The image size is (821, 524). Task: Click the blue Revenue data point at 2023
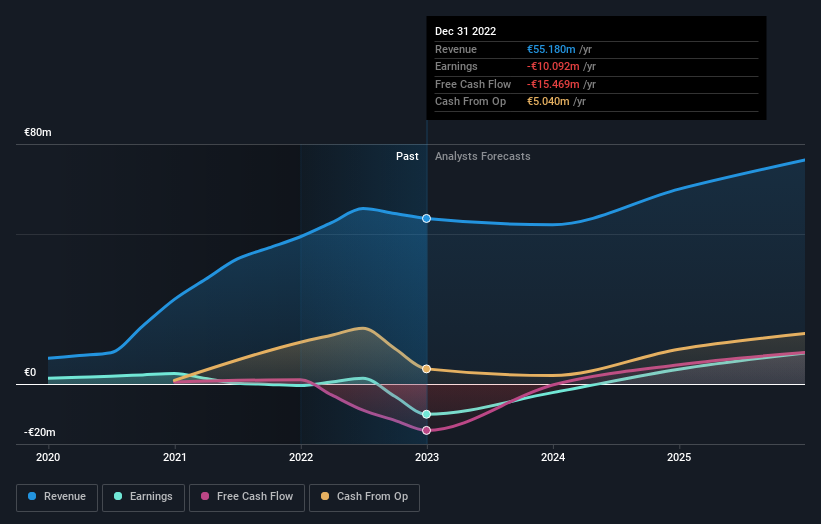(x=427, y=218)
